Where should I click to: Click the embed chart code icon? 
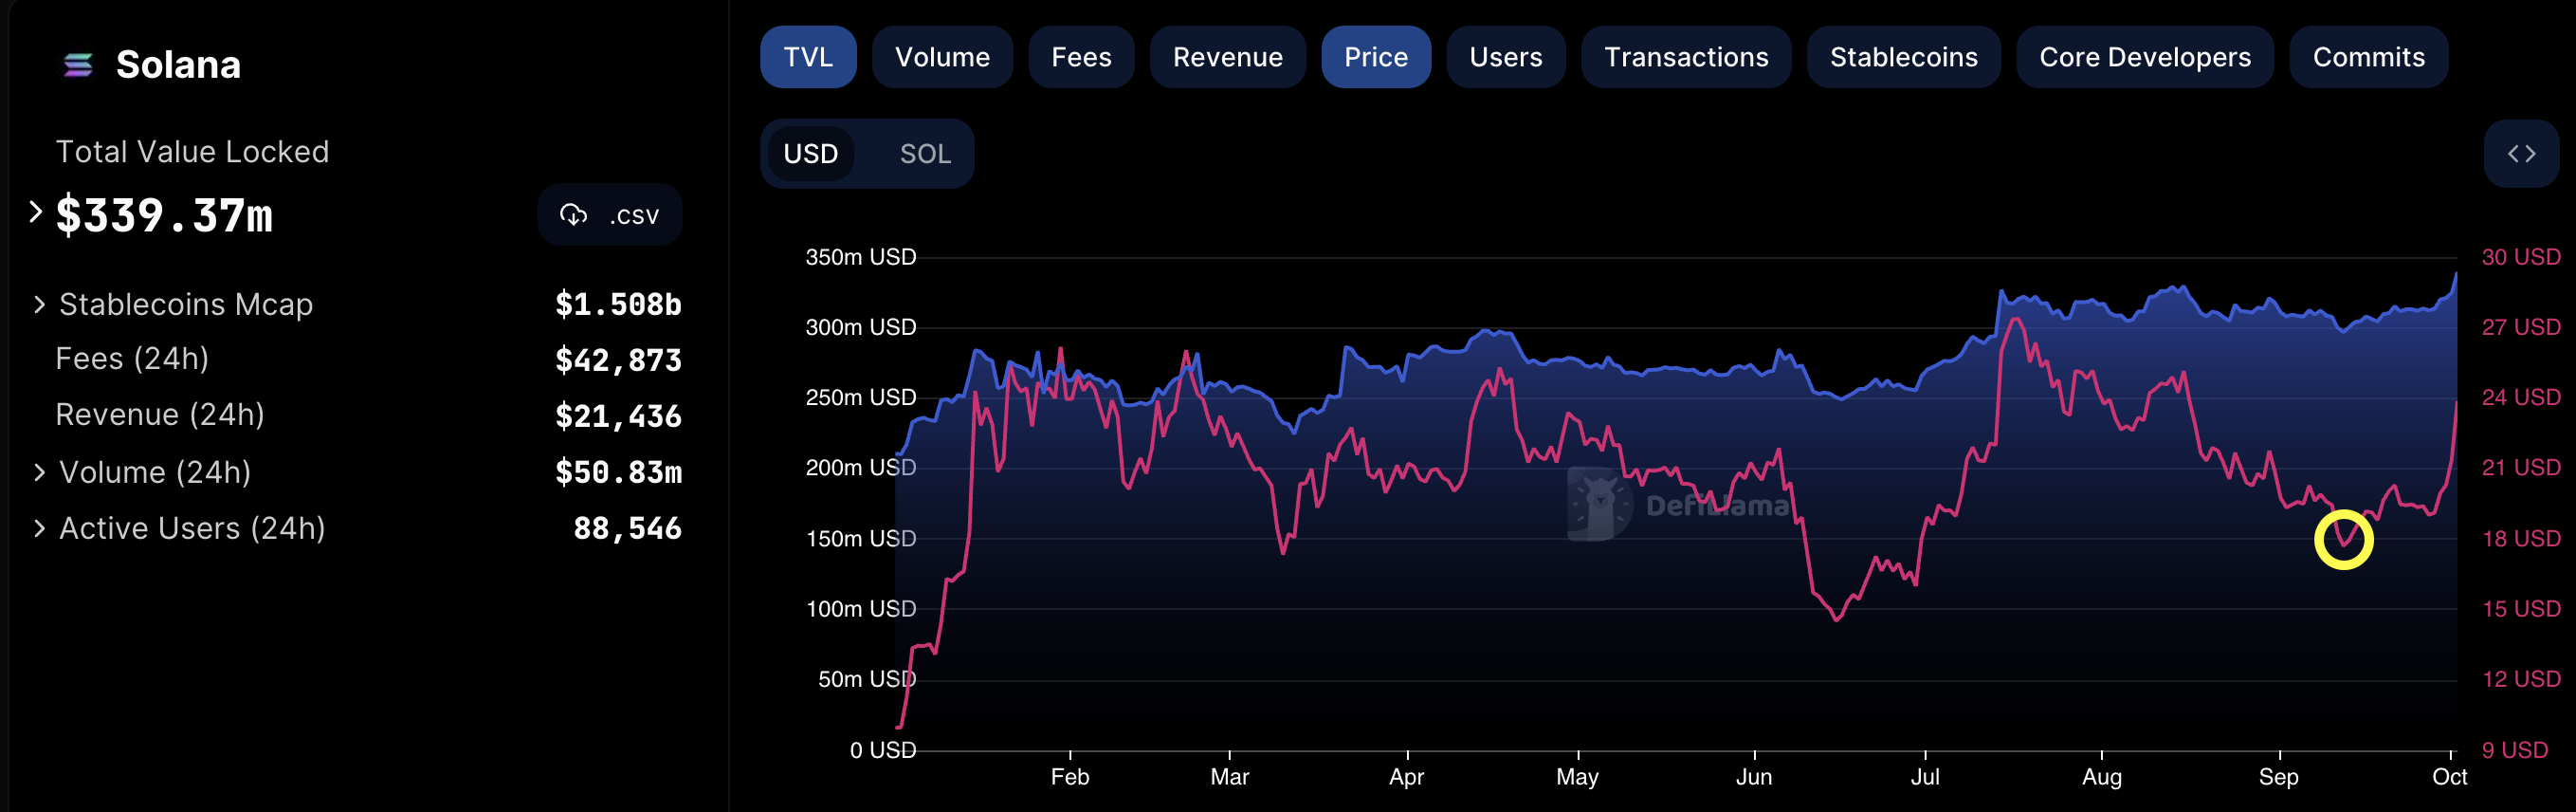(2520, 154)
